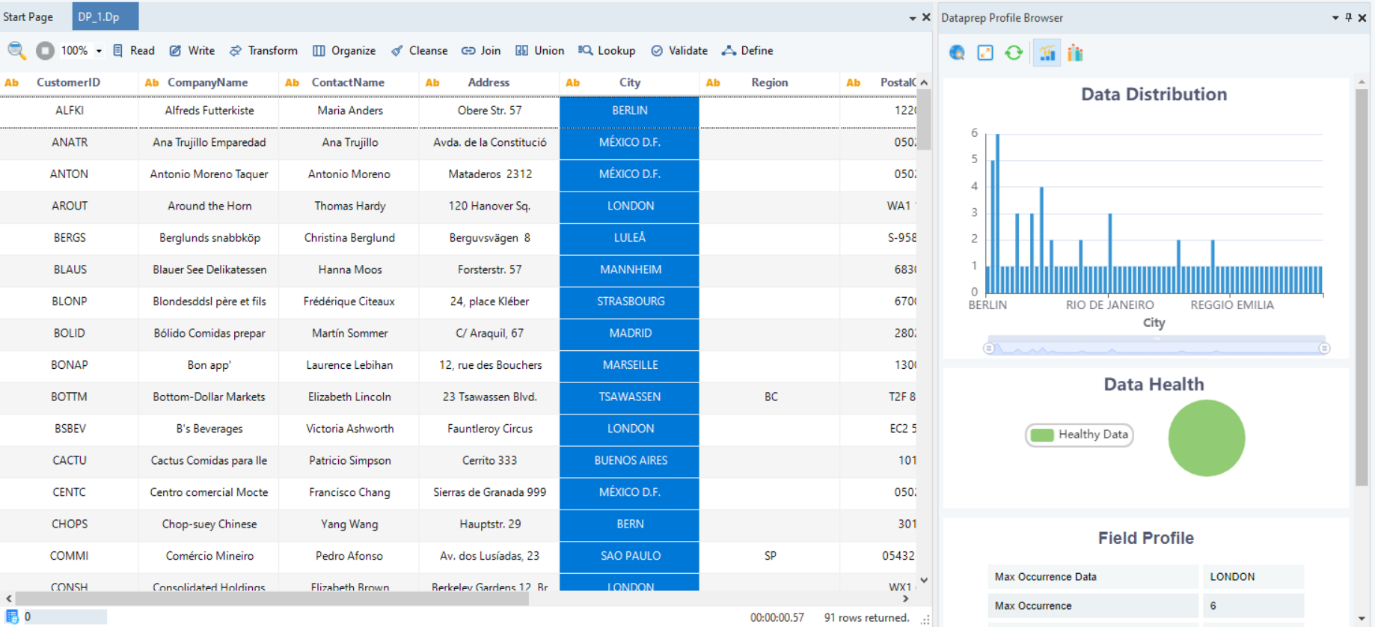Switch to the Start Page tab
The height and width of the screenshot is (627, 1375).
[28, 17]
